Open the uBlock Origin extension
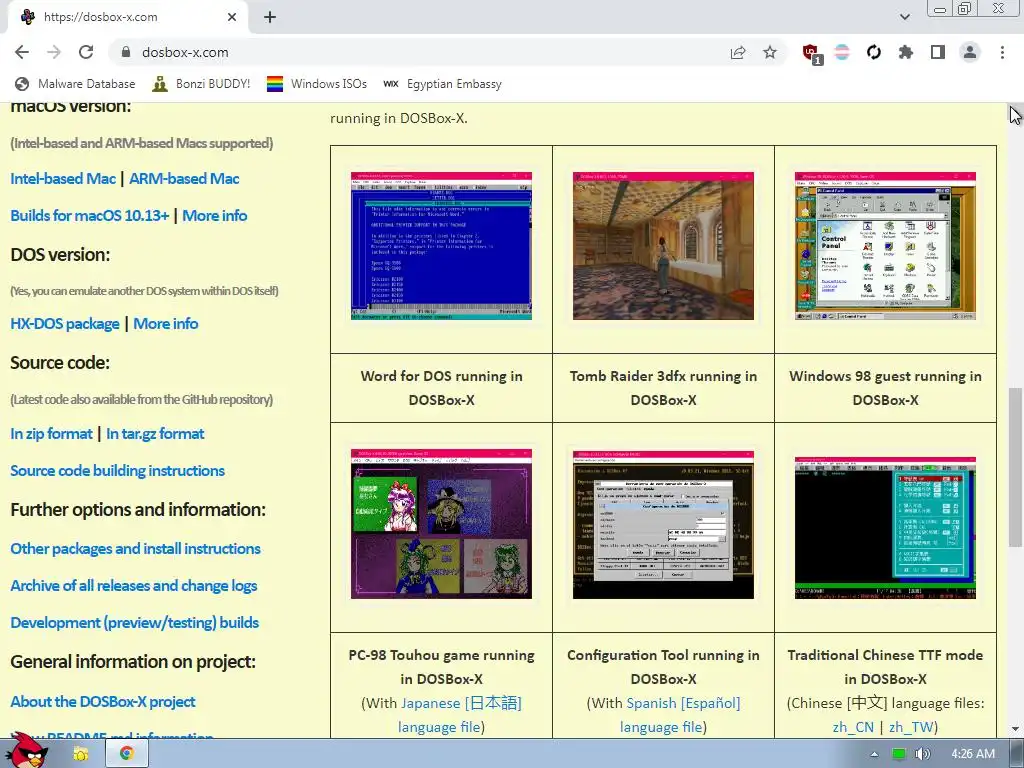The image size is (1024, 768). pyautogui.click(x=811, y=53)
